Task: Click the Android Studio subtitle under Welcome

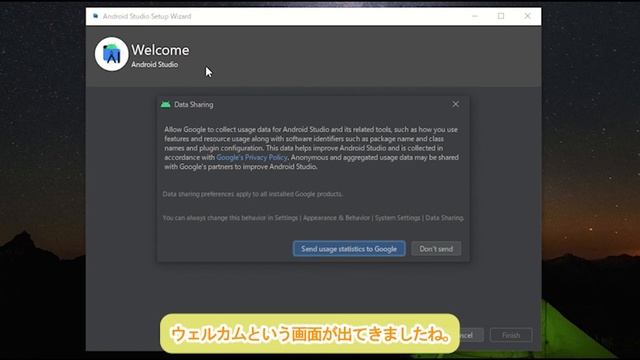Action: click(154, 64)
